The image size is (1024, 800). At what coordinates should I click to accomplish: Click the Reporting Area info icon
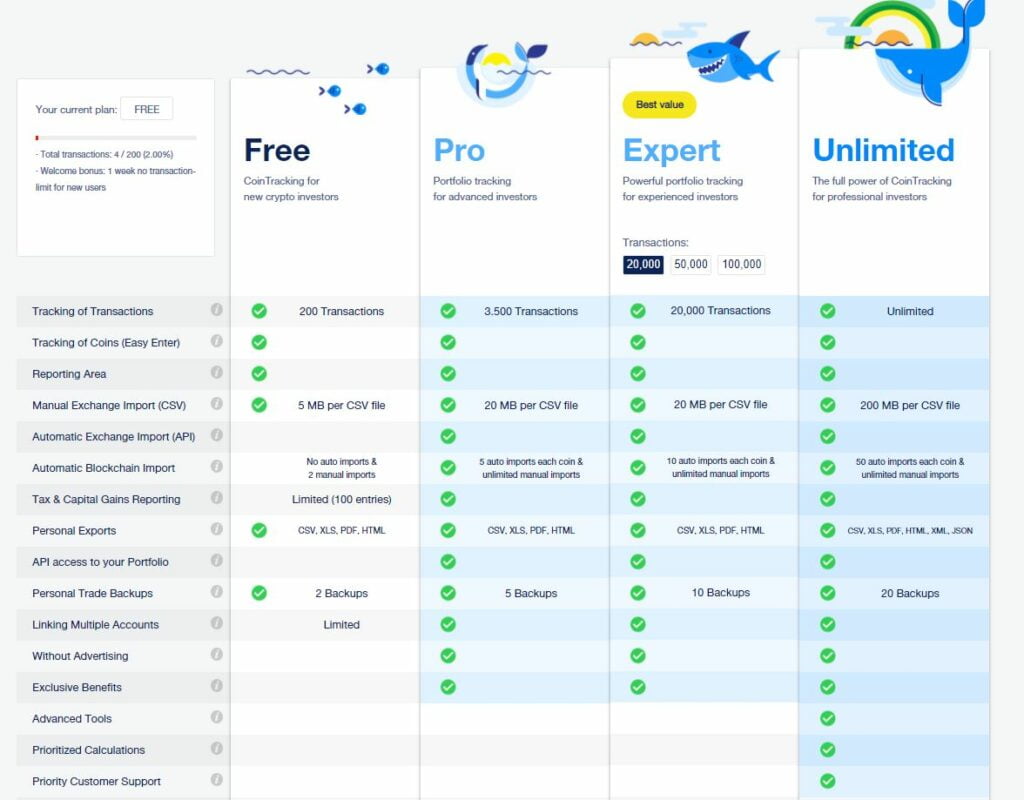[216, 372]
